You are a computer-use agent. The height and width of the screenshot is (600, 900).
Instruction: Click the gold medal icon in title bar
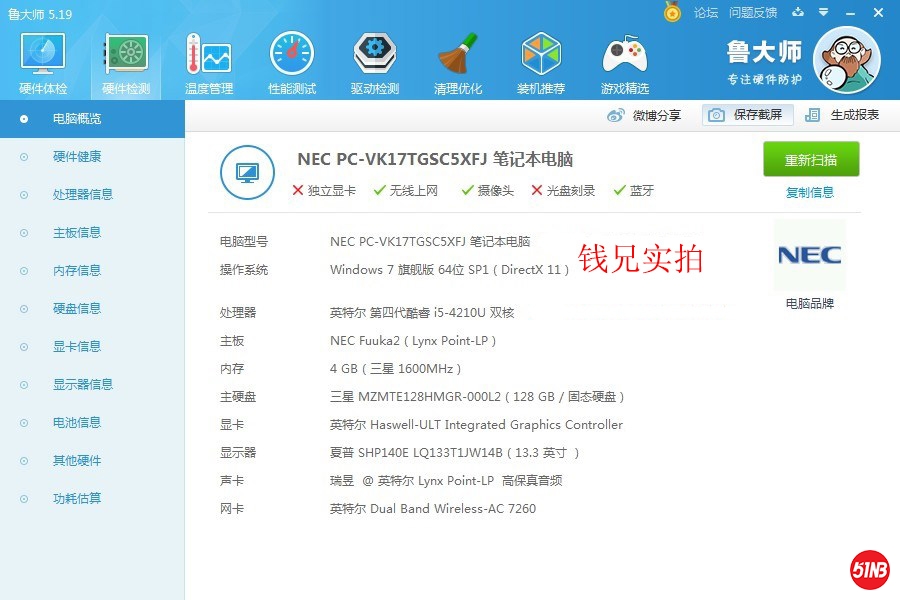click(672, 12)
